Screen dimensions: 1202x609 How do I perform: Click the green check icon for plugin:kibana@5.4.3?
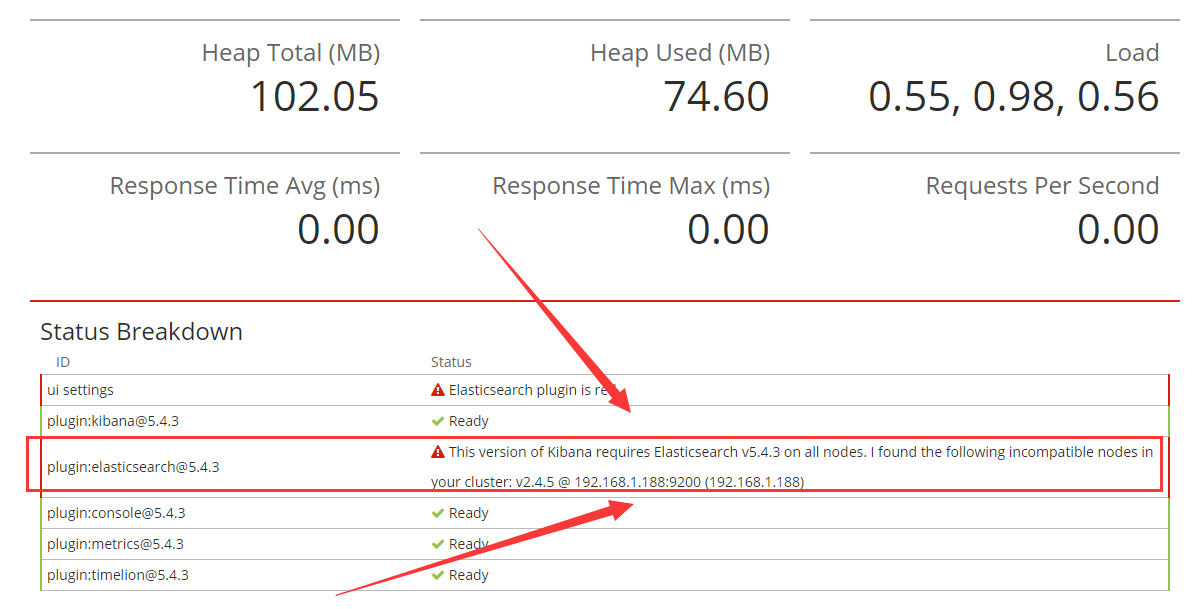437,421
